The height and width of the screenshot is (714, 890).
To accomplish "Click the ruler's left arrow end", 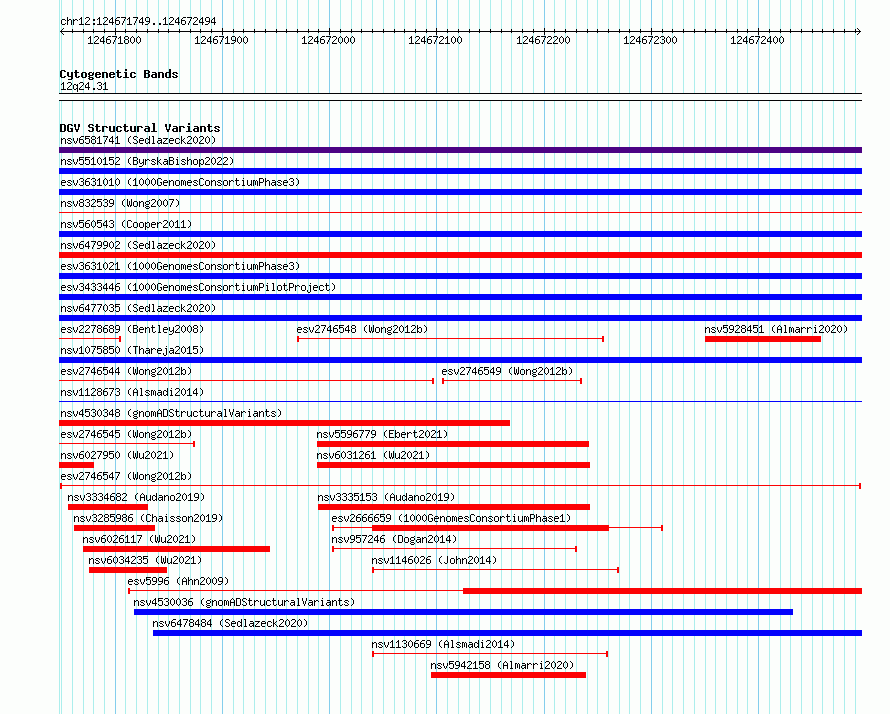I will tap(62, 31).
